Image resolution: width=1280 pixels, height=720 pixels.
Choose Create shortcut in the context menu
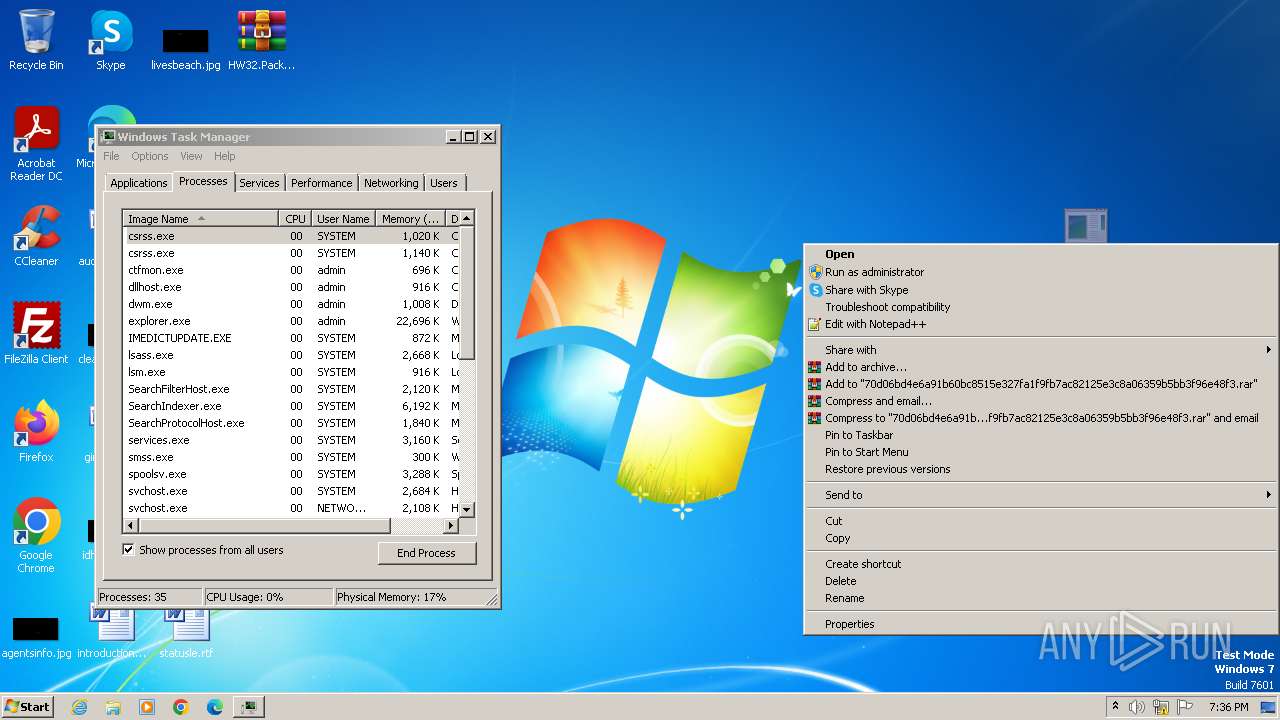(x=1041, y=564)
